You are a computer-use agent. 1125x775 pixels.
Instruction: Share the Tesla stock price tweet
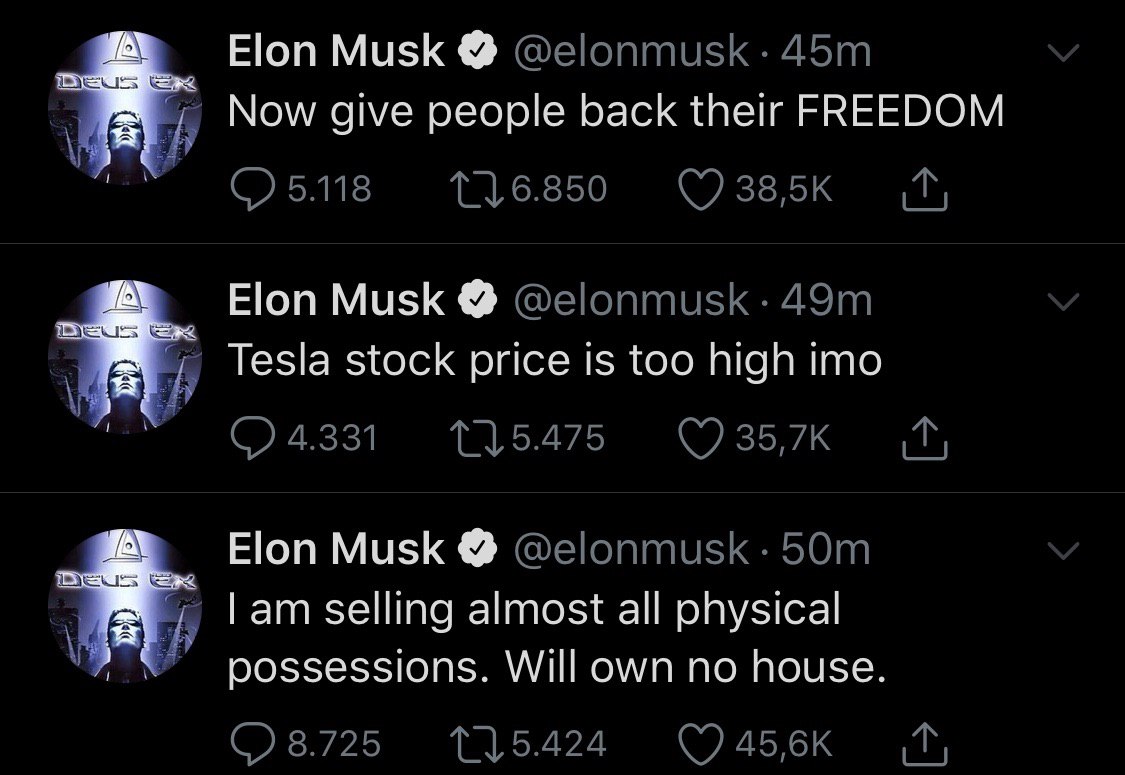pyautogui.click(x=925, y=439)
